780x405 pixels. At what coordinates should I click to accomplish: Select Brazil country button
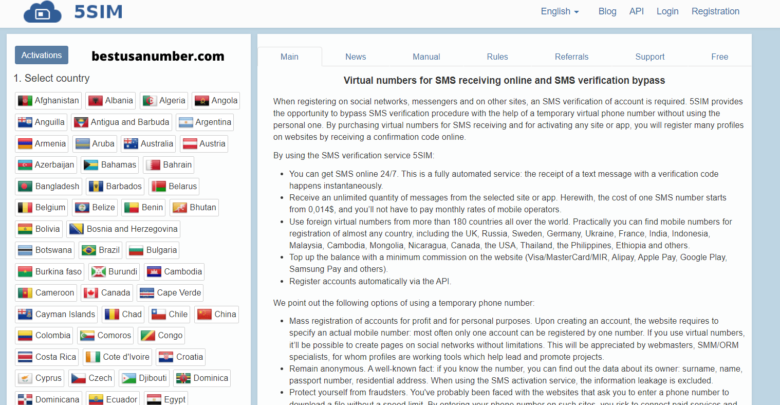pos(100,250)
